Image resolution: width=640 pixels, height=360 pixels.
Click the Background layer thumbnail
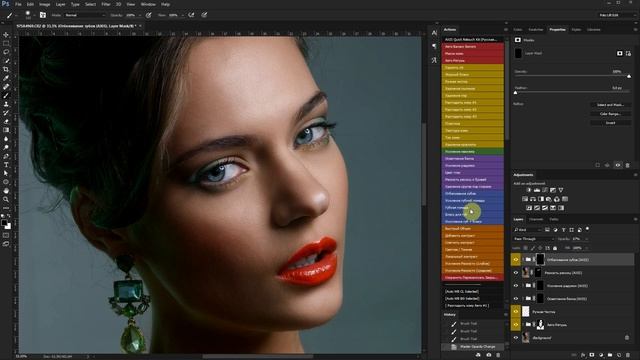coord(526,338)
